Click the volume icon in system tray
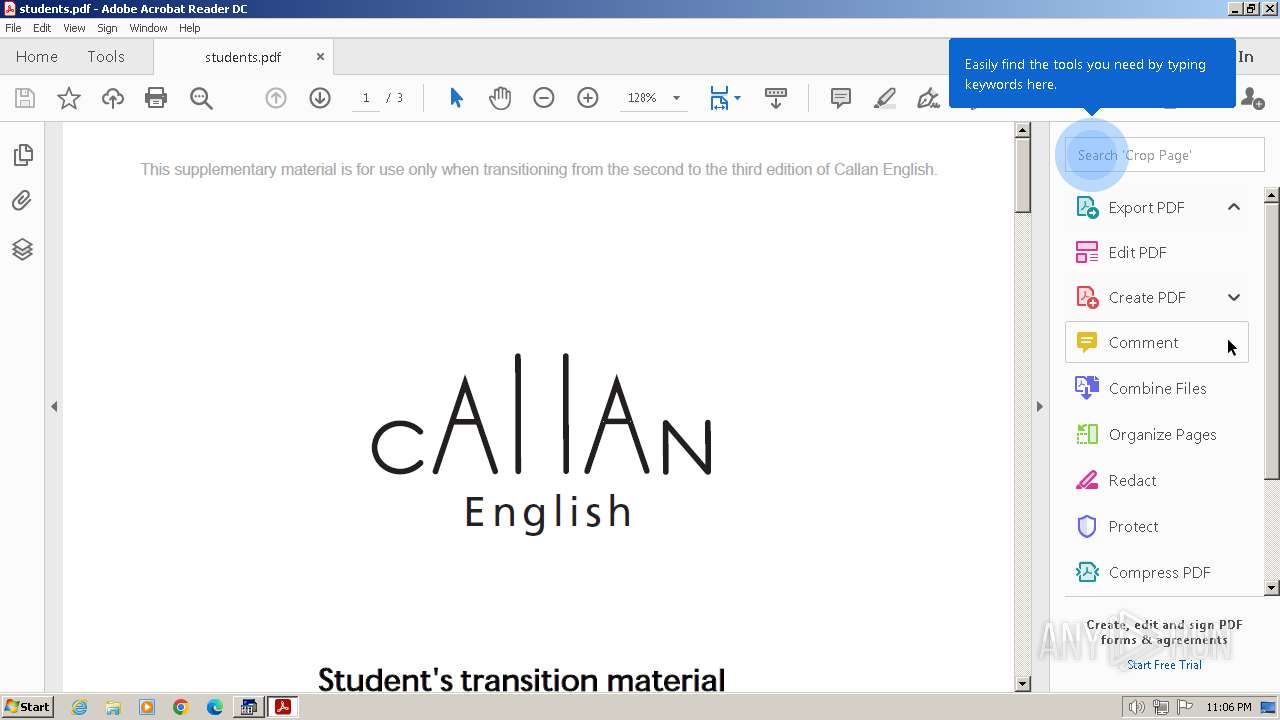1280x720 pixels. (1137, 707)
